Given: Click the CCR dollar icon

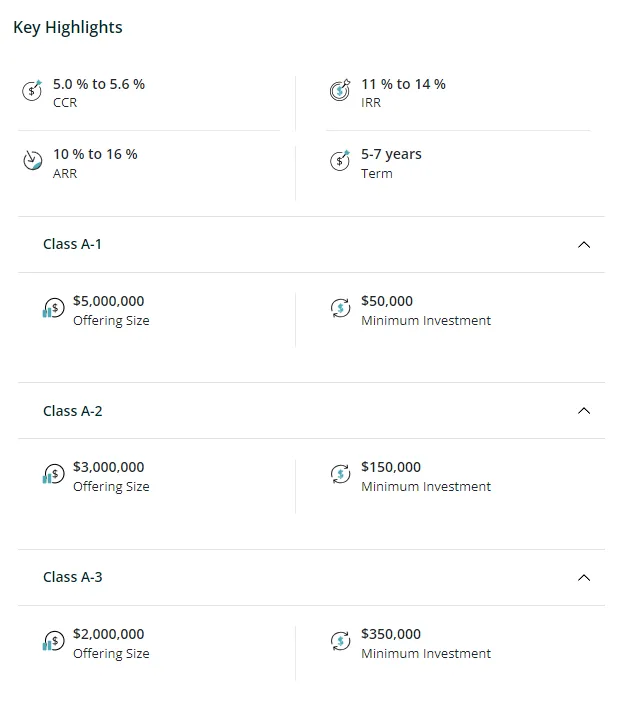Looking at the screenshot, I should (32, 91).
